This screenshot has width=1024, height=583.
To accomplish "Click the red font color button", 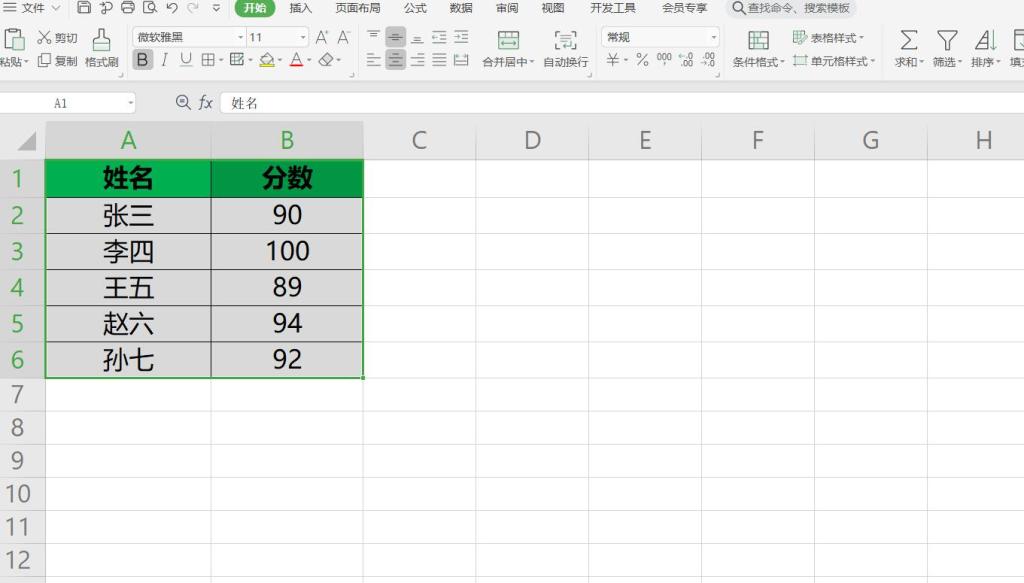I will click(x=296, y=60).
